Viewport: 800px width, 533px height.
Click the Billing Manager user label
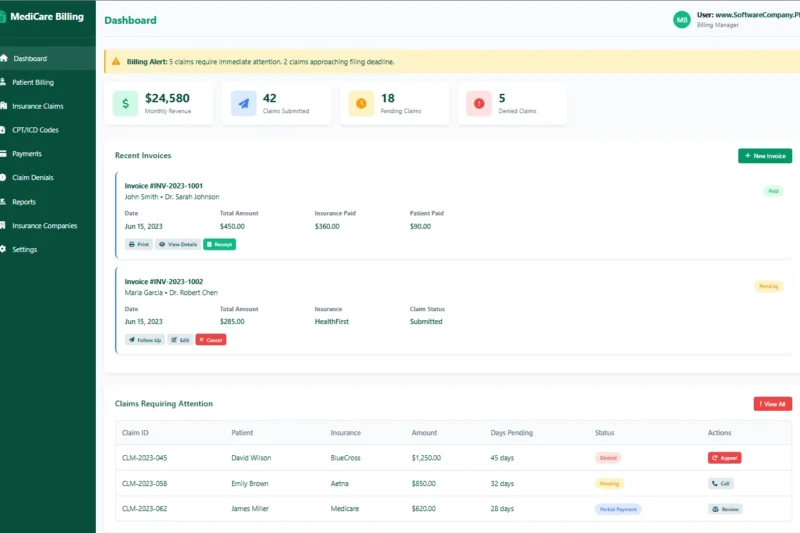[x=717, y=25]
